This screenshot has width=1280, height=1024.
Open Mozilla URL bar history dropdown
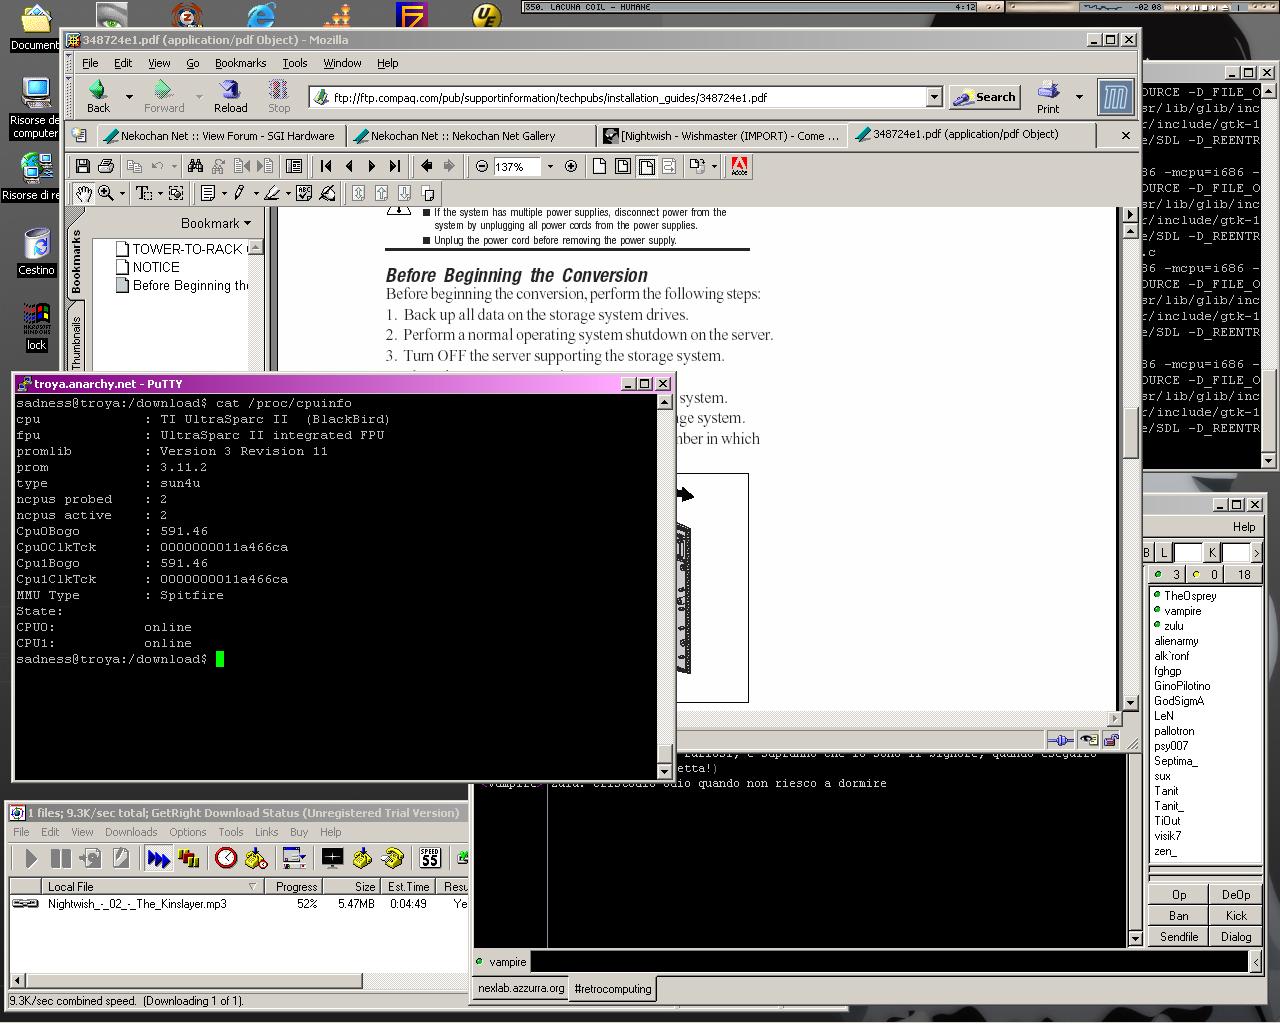[934, 97]
